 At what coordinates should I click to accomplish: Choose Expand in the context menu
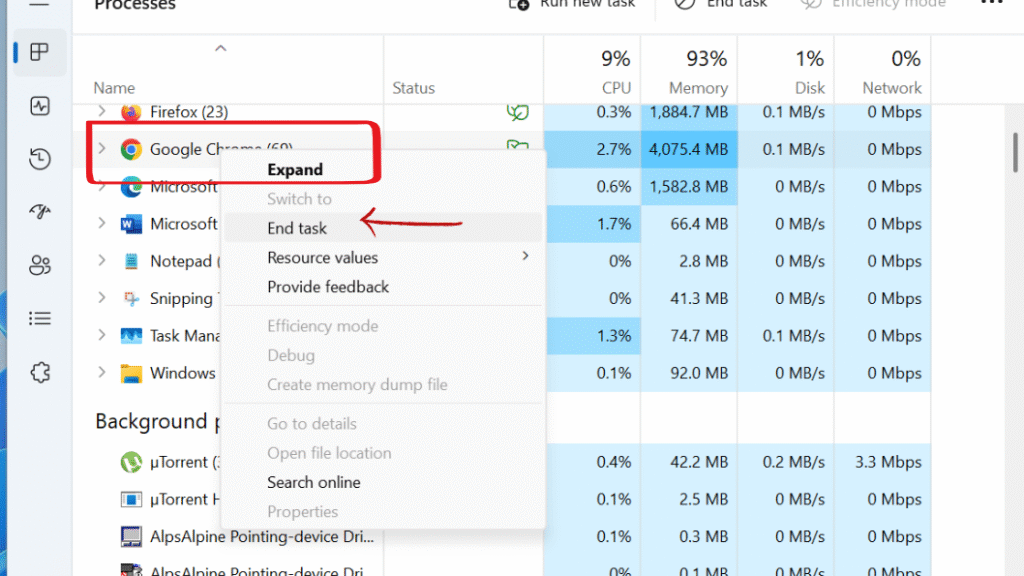[x=383, y=170]
